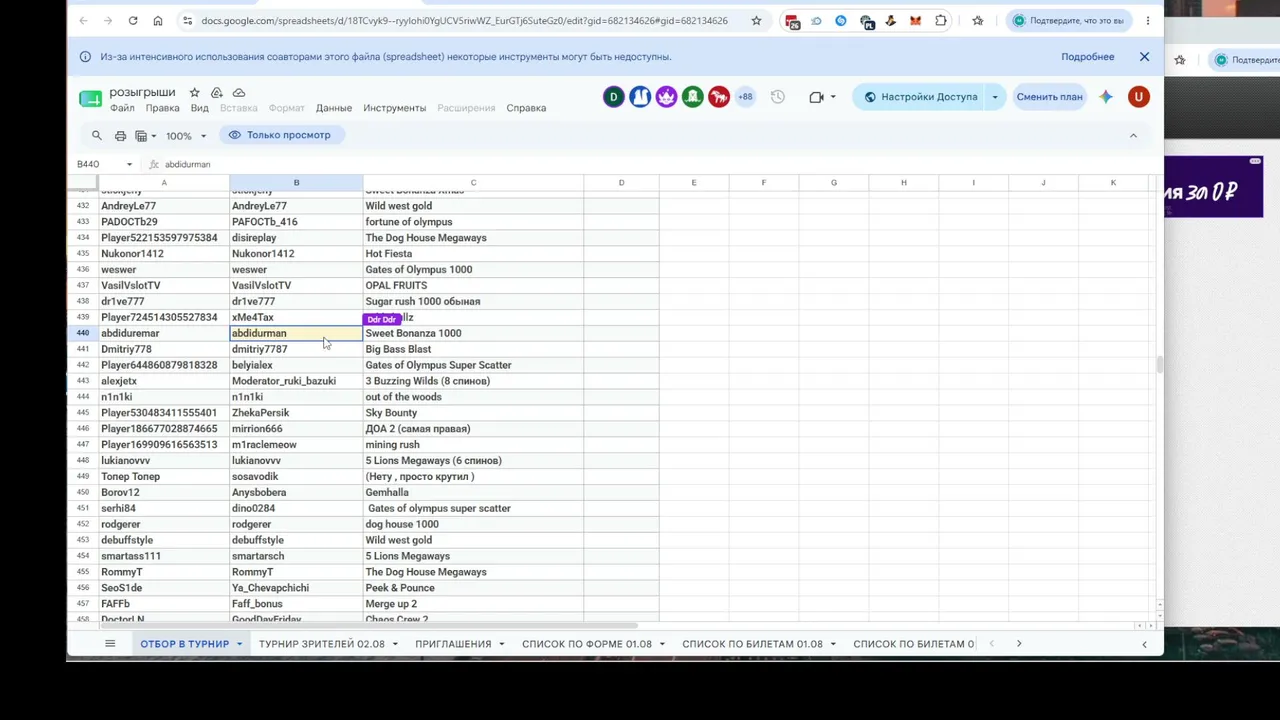Open the Google account avatar 'U'
Image resolution: width=1280 pixels, height=720 pixels.
[x=1138, y=97]
